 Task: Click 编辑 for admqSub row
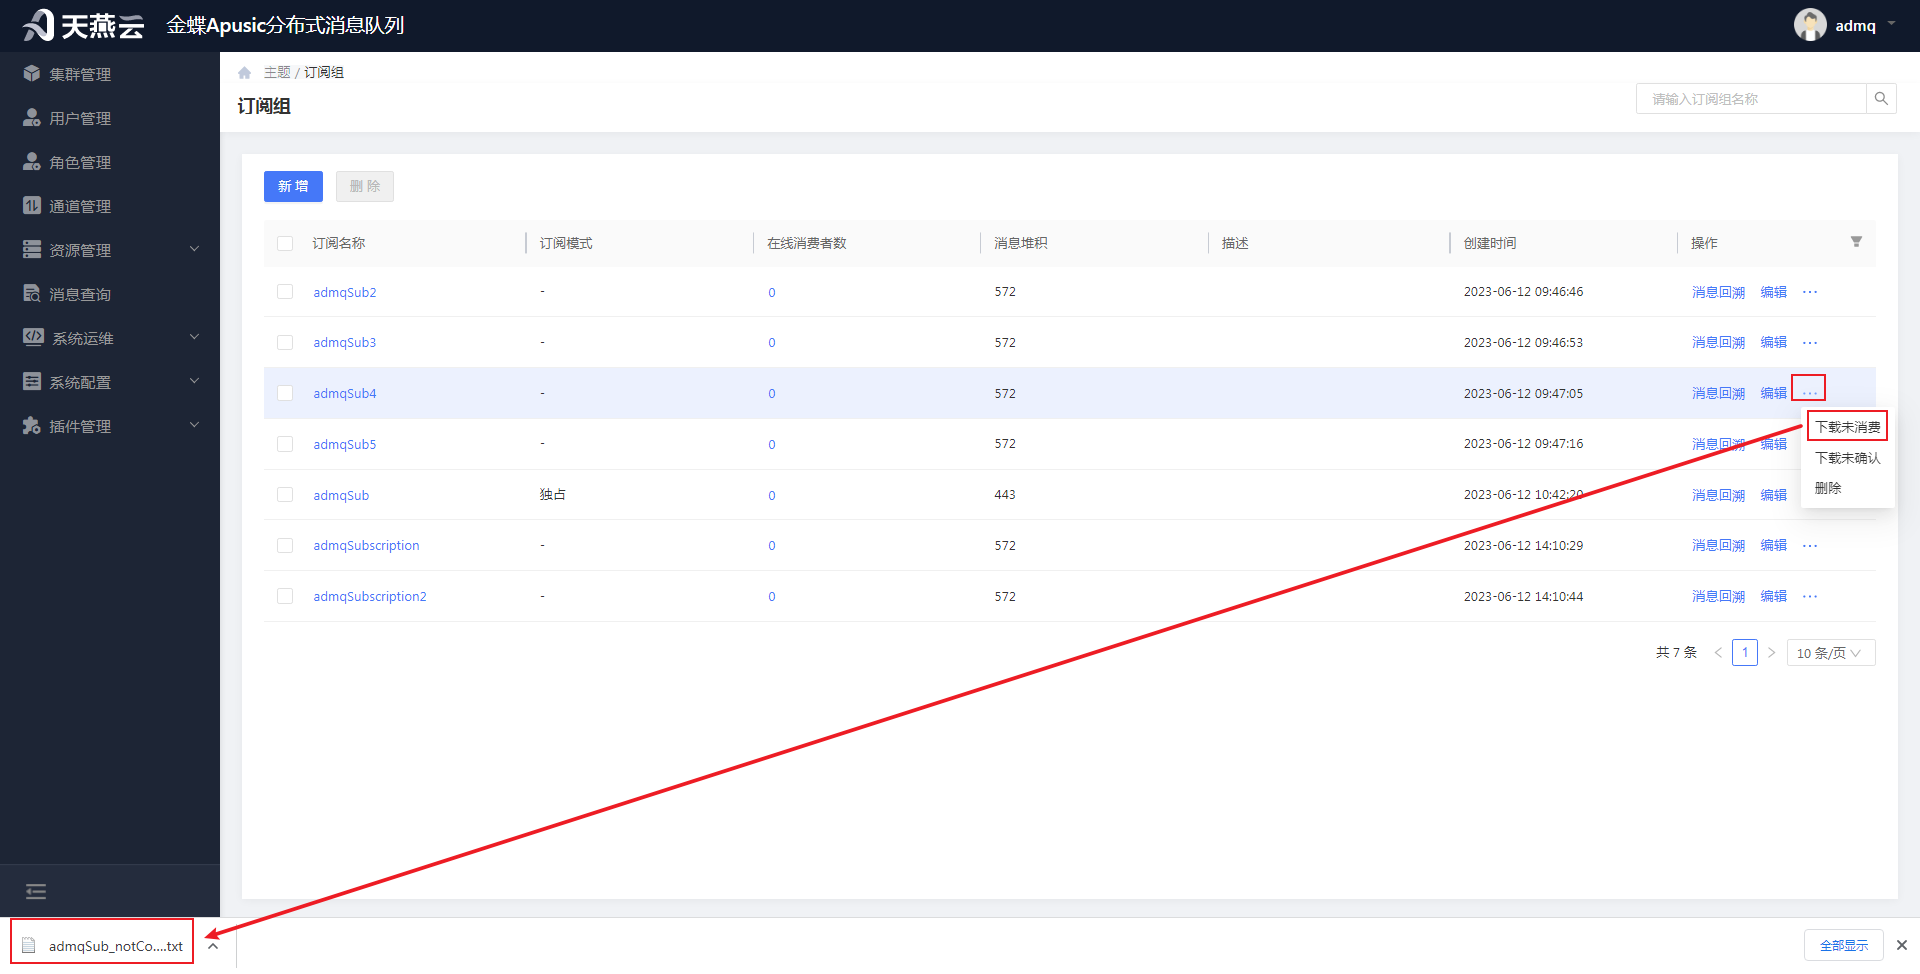[1773, 495]
